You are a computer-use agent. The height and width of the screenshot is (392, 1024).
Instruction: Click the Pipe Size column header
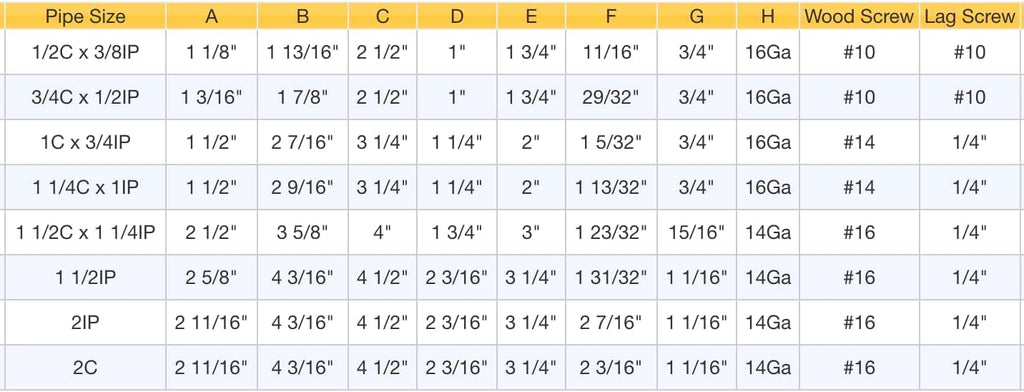(86, 16)
